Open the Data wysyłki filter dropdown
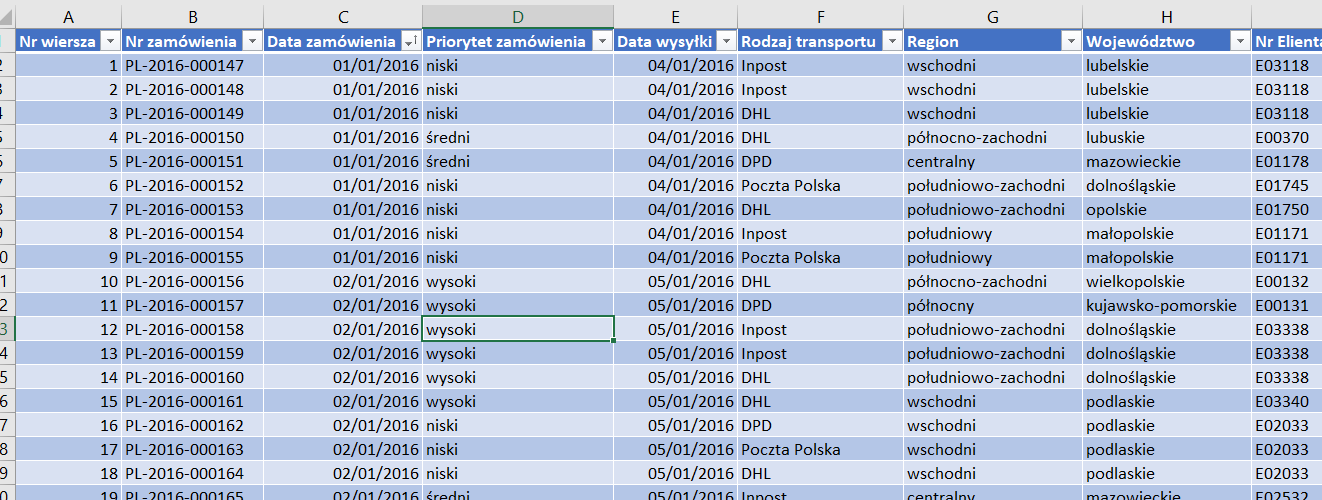Screen dimensions: 1322x500 click(725, 41)
